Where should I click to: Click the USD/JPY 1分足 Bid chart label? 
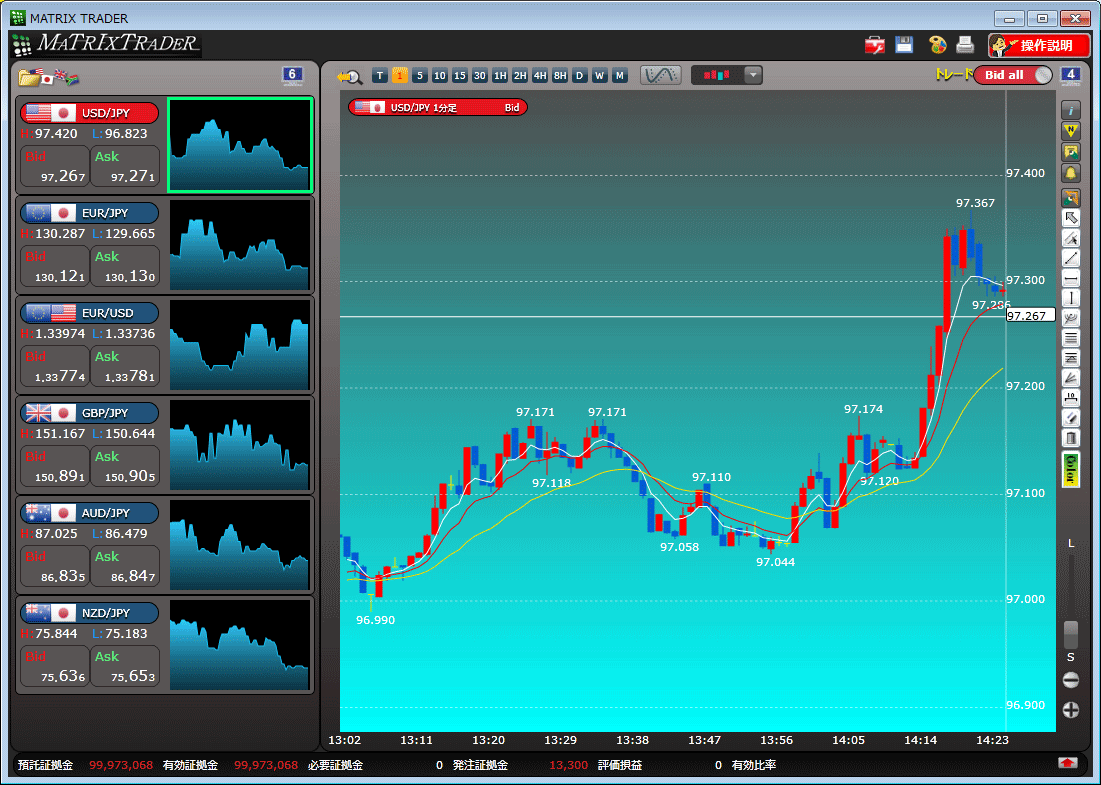point(437,107)
